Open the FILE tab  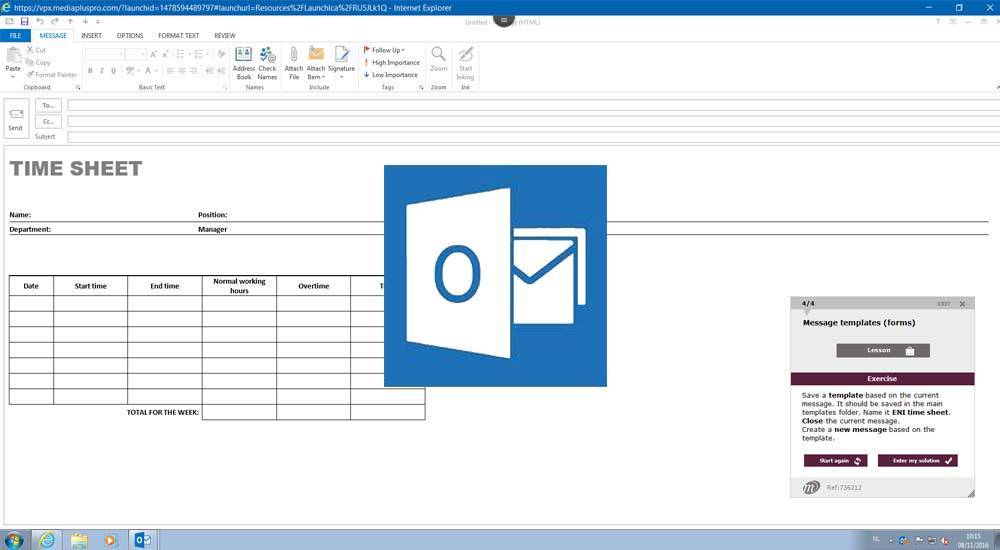point(15,36)
